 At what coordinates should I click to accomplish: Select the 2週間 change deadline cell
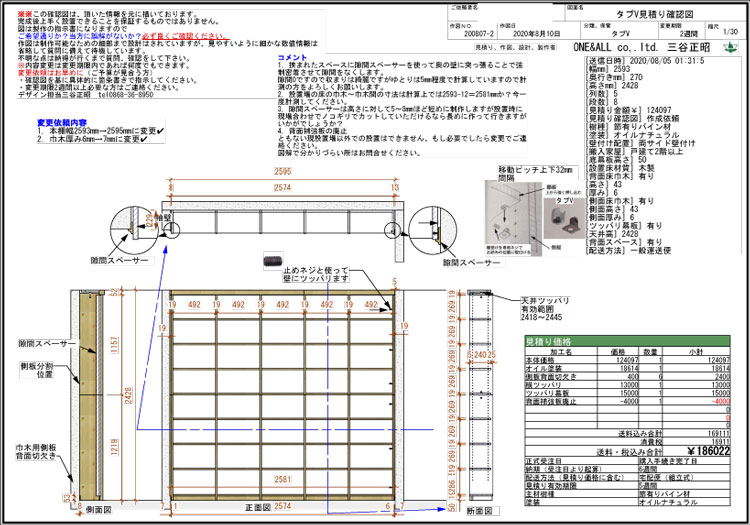pos(689,34)
